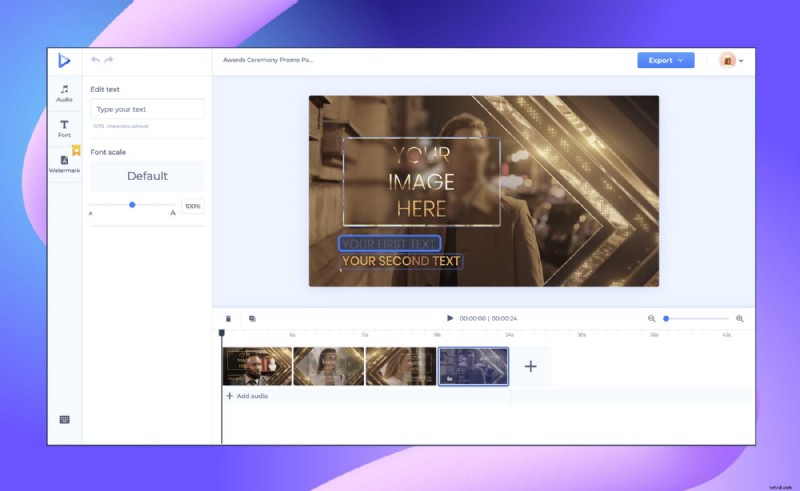Image resolution: width=800 pixels, height=491 pixels.
Task: Click the Type your text input field
Action: [x=147, y=109]
